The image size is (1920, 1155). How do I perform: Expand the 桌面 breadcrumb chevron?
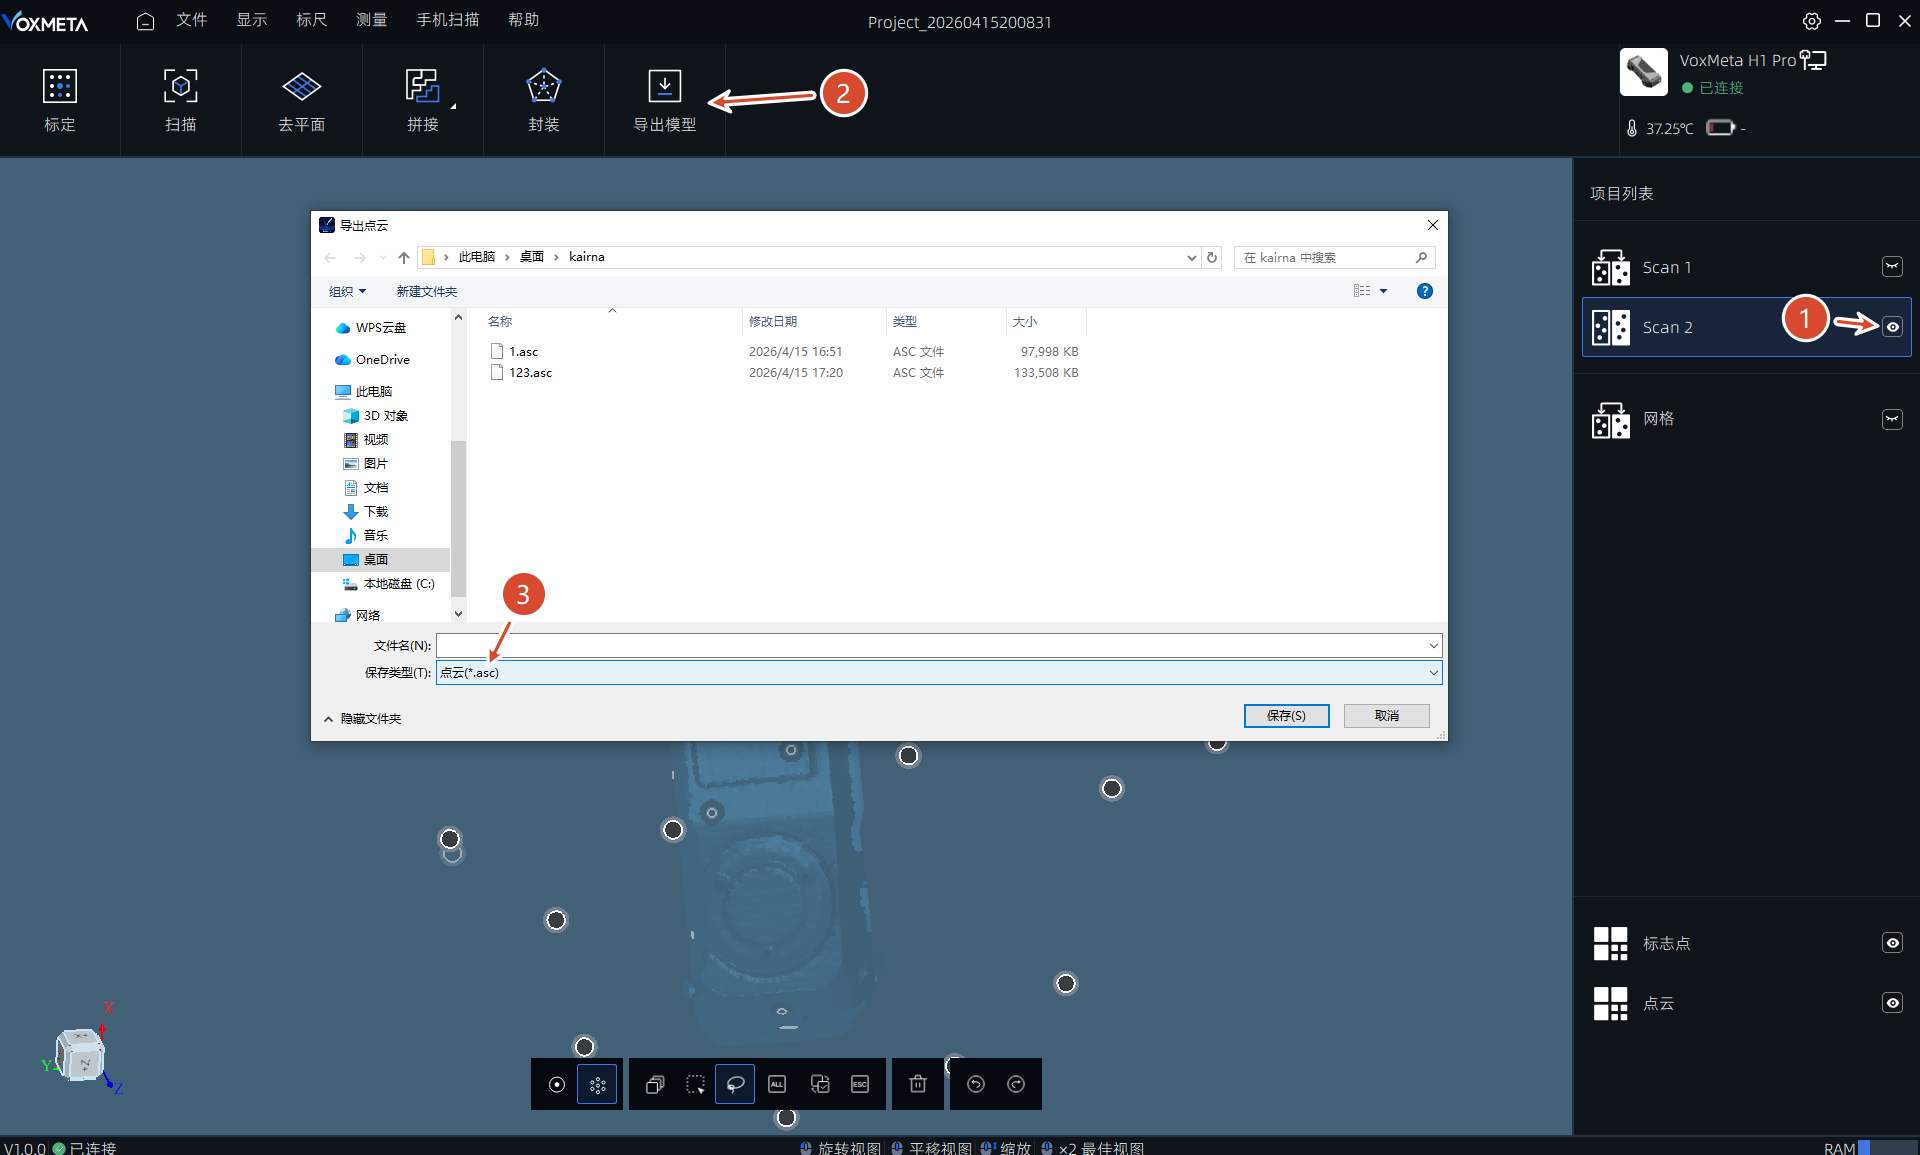point(556,257)
